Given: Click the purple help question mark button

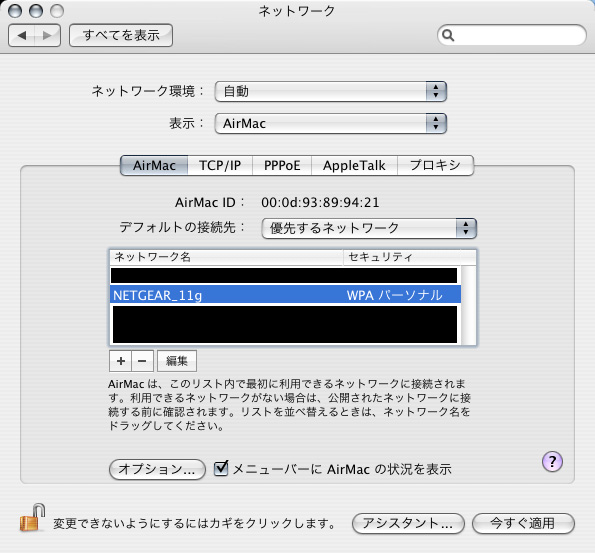Looking at the screenshot, I should point(552,462).
